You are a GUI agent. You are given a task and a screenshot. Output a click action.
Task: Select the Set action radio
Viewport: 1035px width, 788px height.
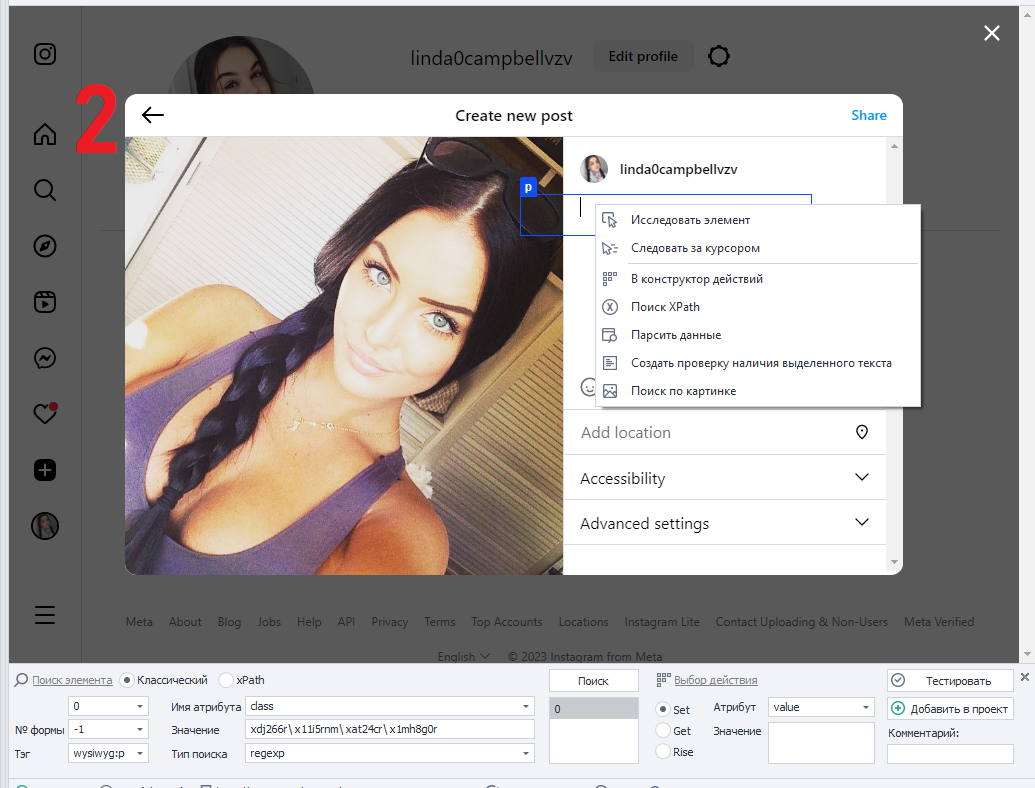pos(663,709)
